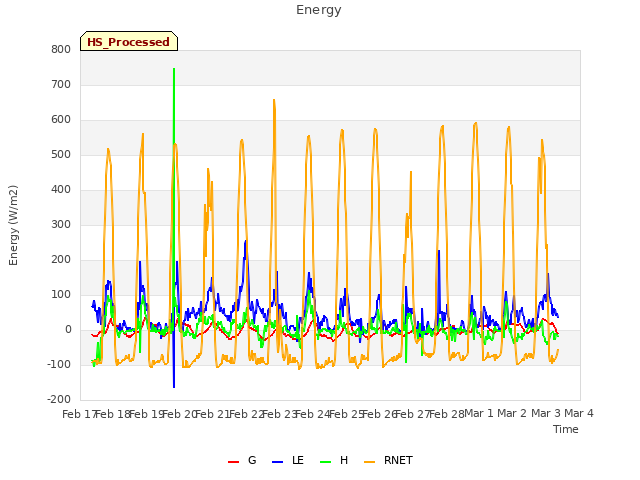Screen dimensions: 640x480
Task: Click the orange RNET legend swatch
Action: [x=369, y=462]
